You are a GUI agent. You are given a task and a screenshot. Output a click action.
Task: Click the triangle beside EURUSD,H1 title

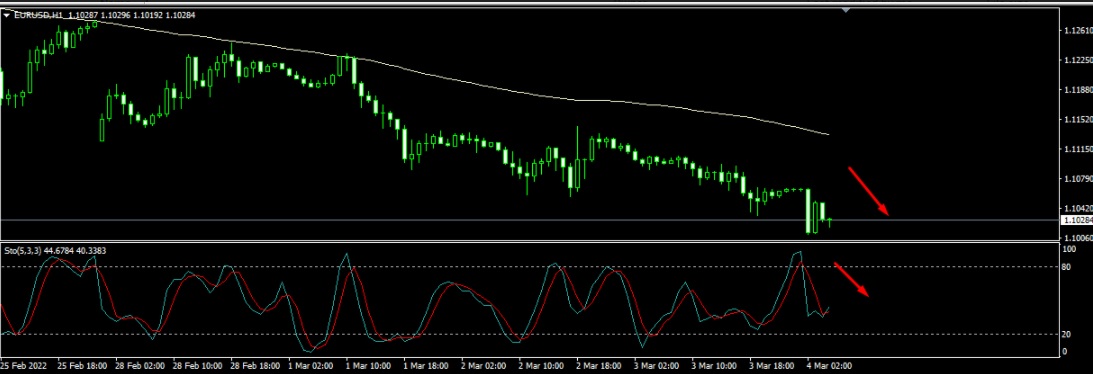7,15
